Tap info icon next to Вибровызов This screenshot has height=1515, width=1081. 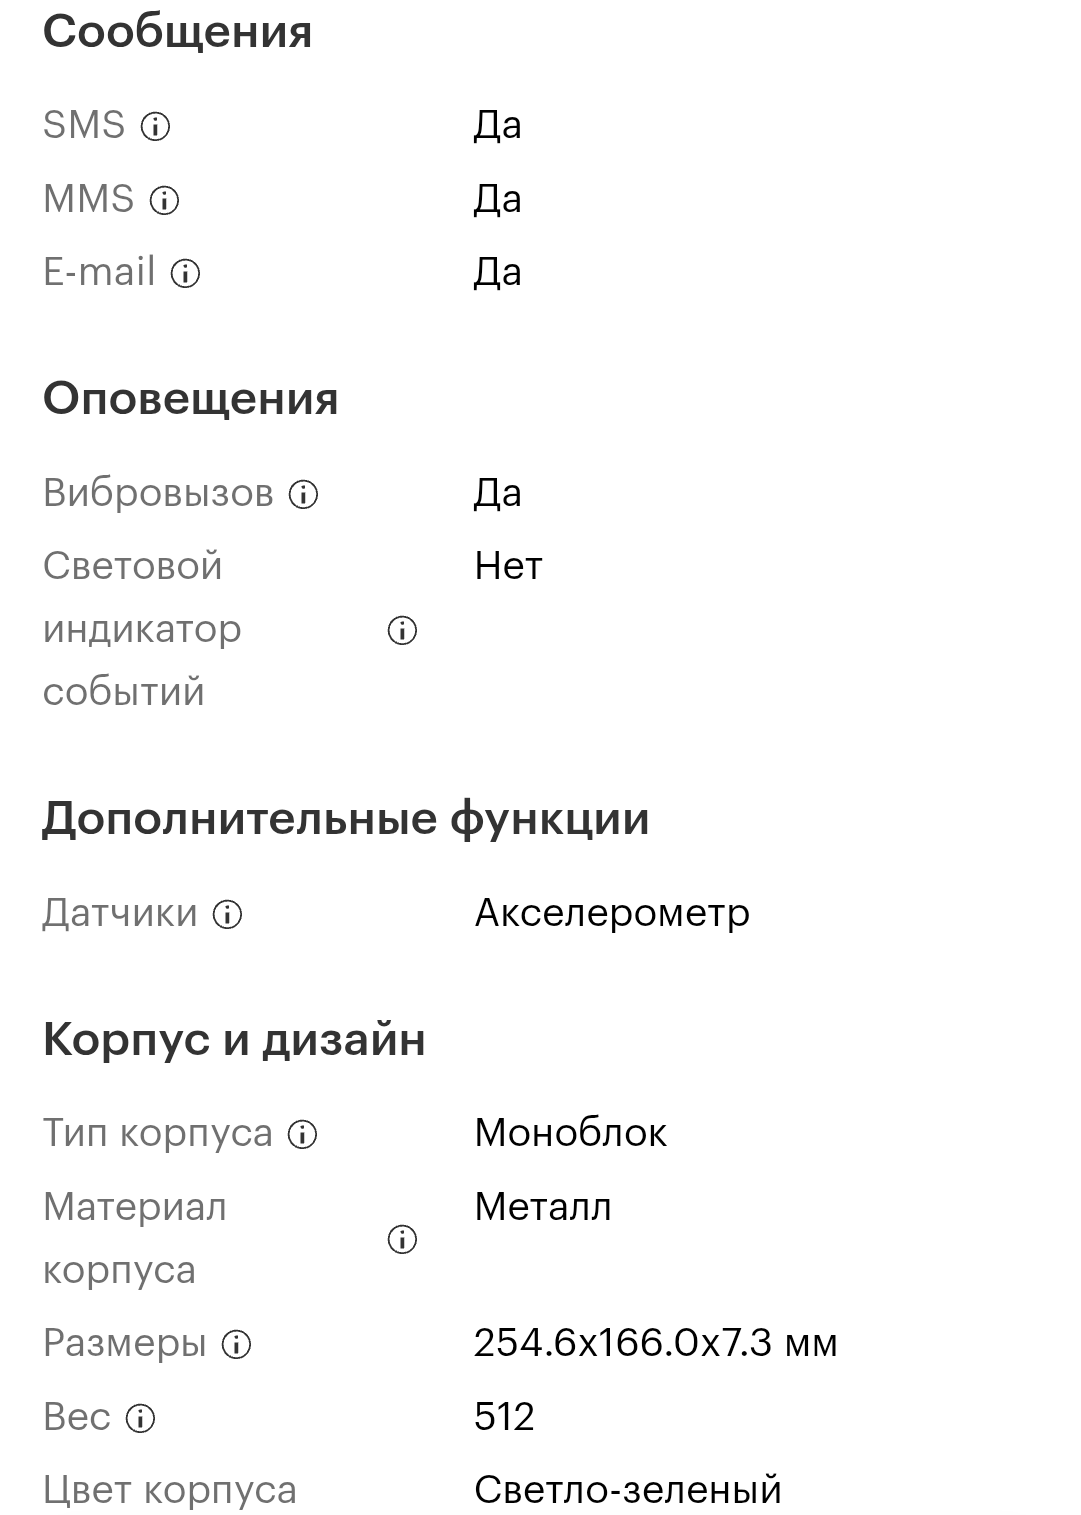[303, 494]
